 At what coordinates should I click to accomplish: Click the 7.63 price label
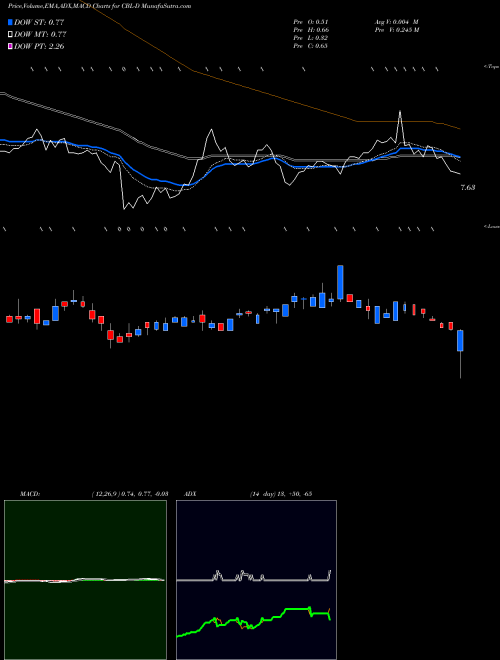click(x=468, y=188)
